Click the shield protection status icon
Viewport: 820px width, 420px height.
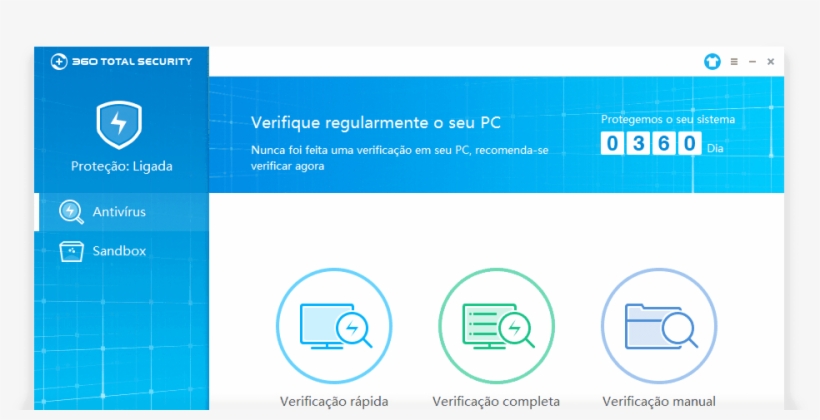pyautogui.click(x=119, y=125)
